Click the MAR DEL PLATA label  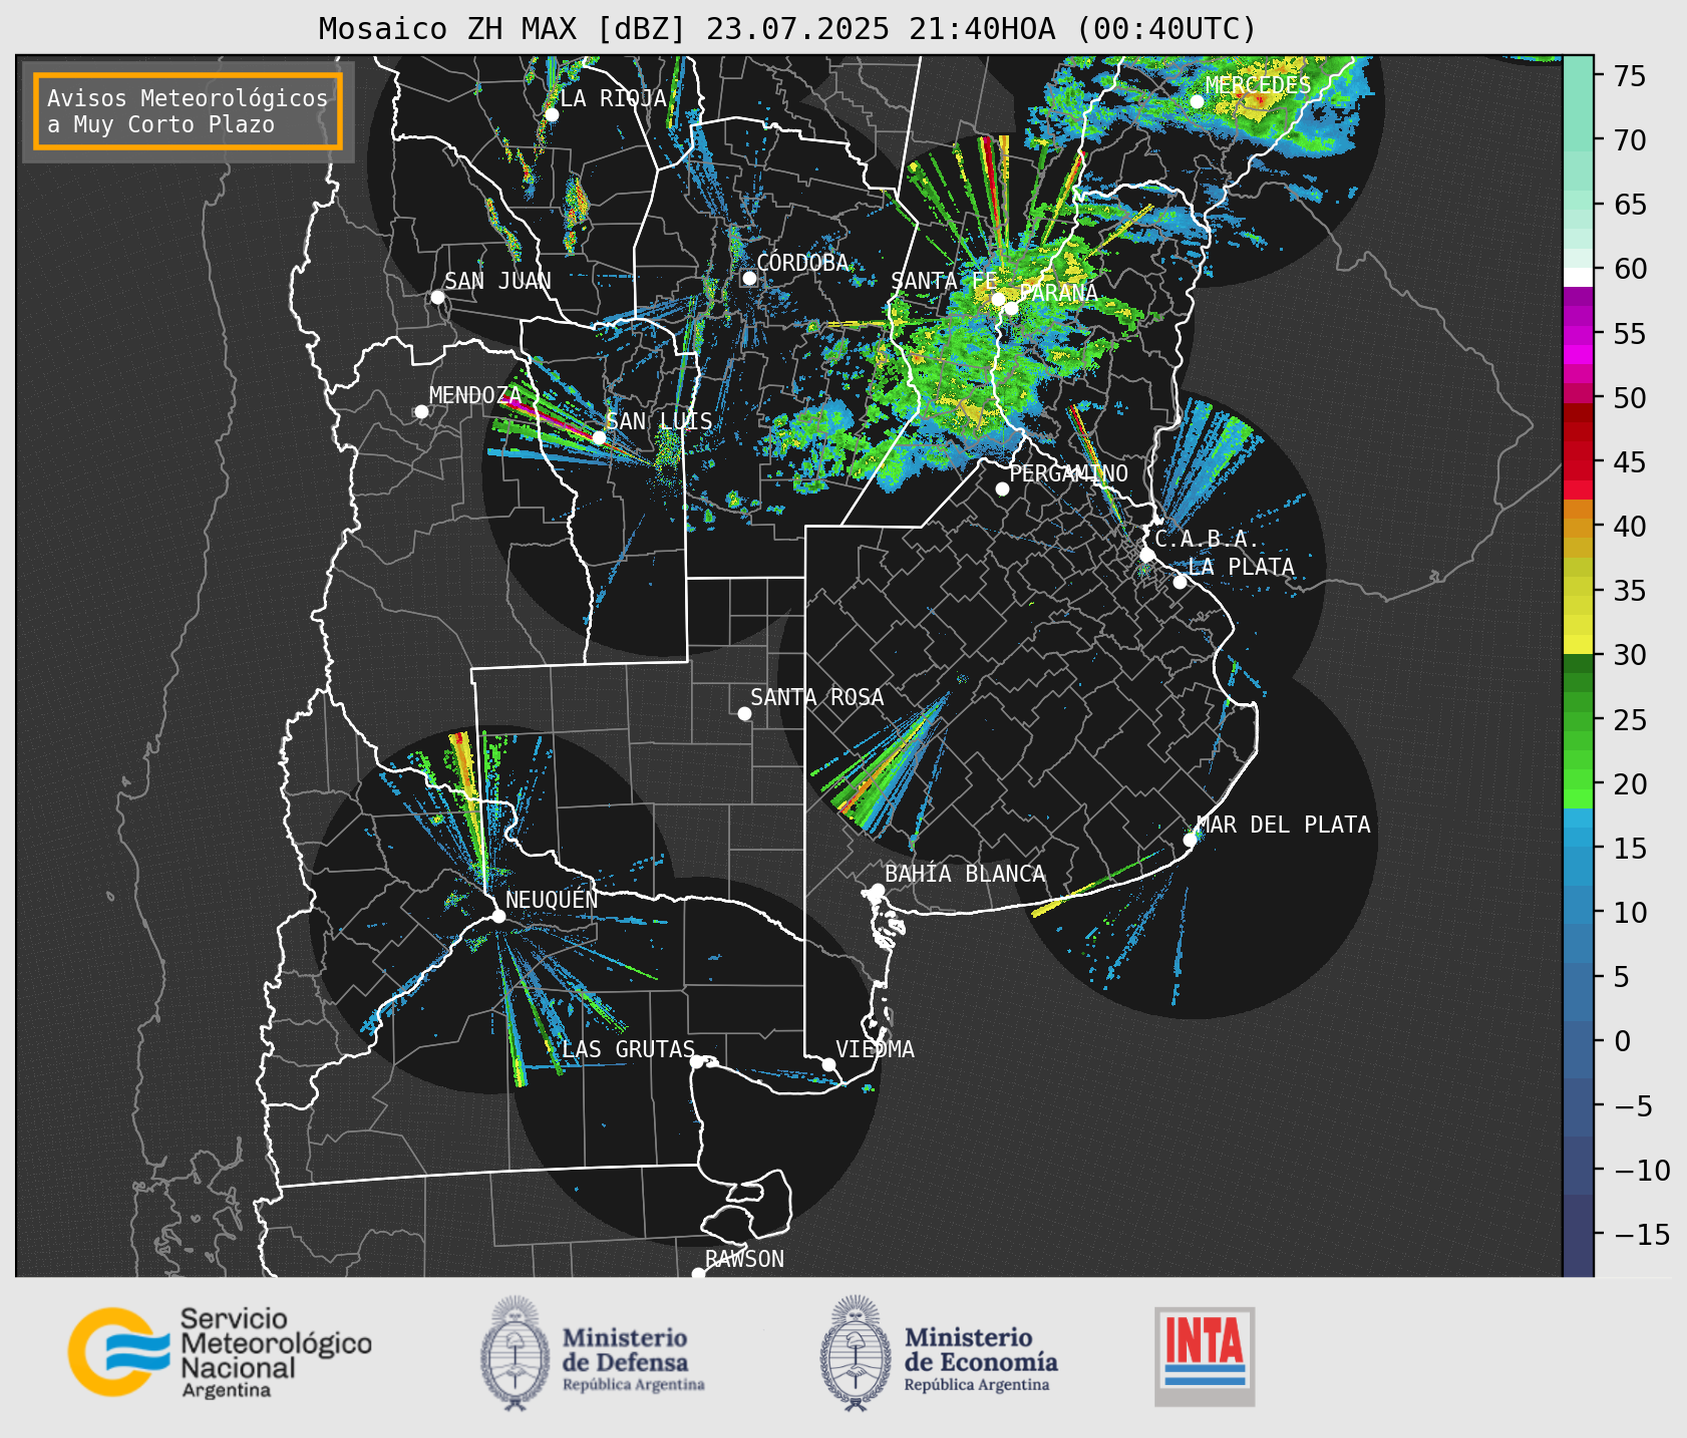coord(1283,824)
